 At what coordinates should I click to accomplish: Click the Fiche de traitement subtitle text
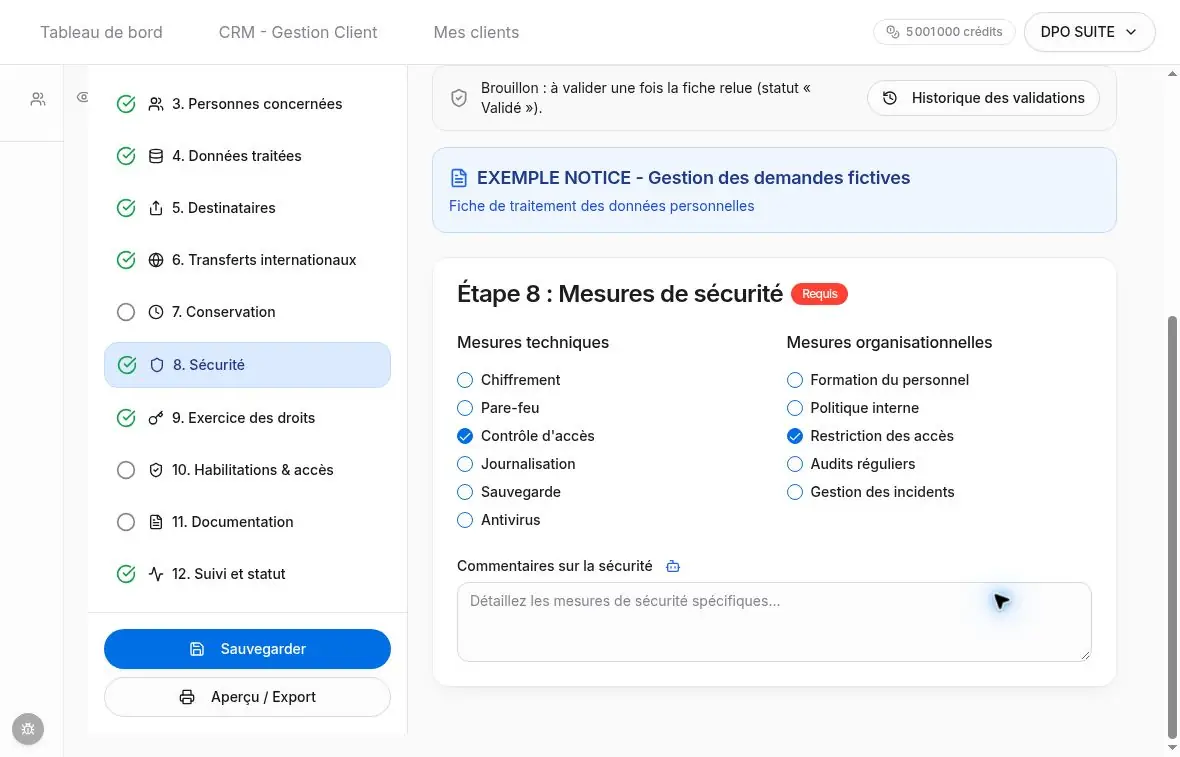[601, 206]
